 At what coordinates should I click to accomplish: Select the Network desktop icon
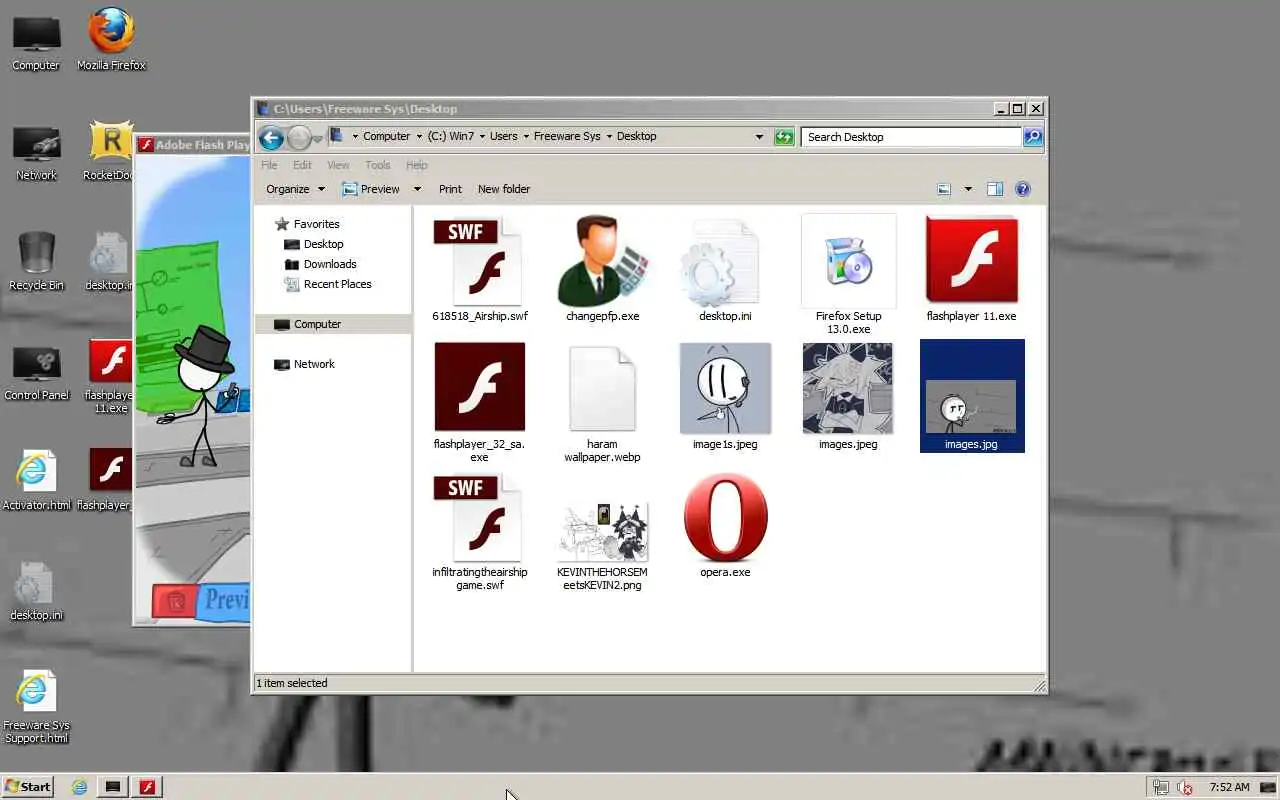(36, 150)
